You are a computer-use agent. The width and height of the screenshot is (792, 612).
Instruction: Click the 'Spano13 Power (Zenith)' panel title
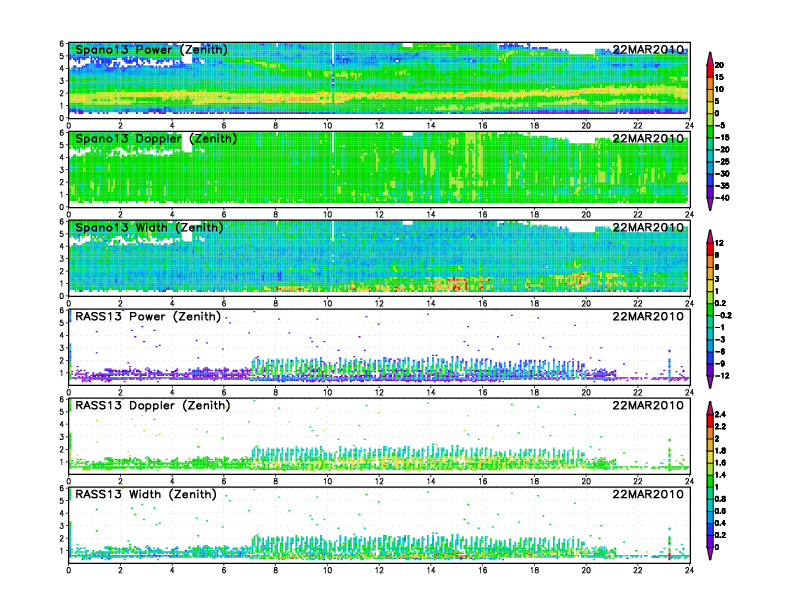tap(151, 50)
